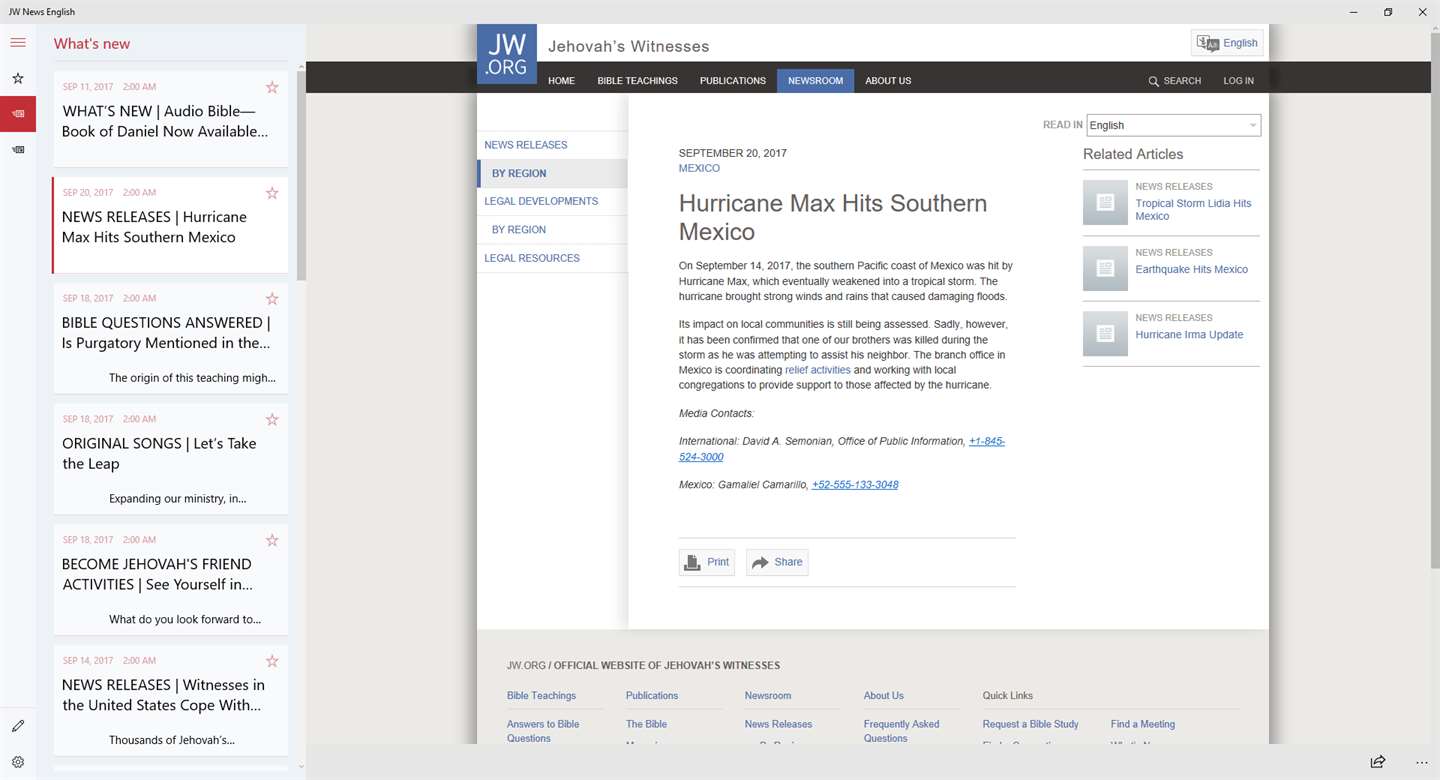Click footer Answers to Bible Questions link
Viewport: 1440px width, 780px height.
pyautogui.click(x=543, y=731)
